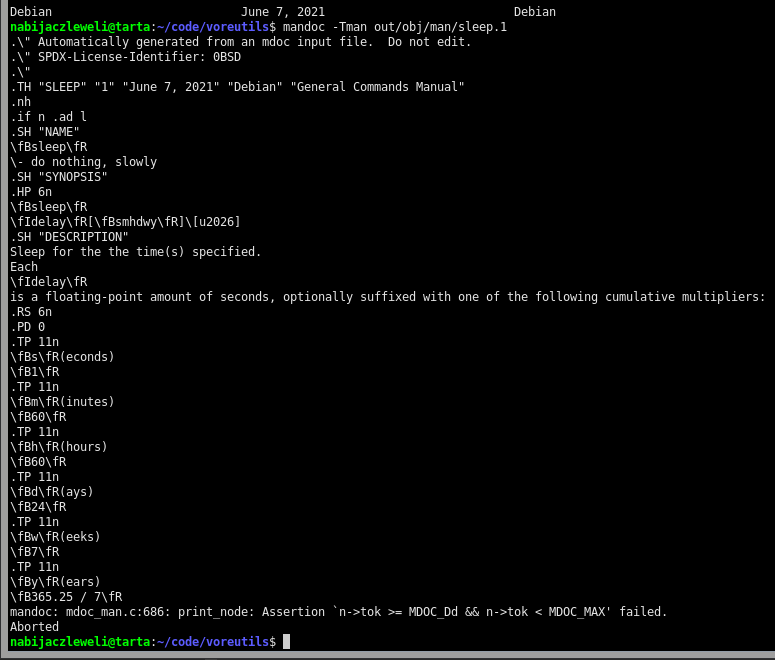Click "Sleep for the the time(s) specified" line
The width and height of the screenshot is (775, 660).
tap(135, 252)
